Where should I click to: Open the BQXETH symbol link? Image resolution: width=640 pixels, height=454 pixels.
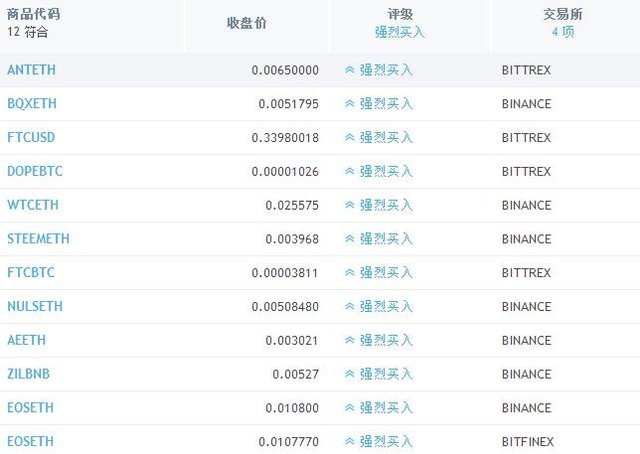click(x=32, y=104)
